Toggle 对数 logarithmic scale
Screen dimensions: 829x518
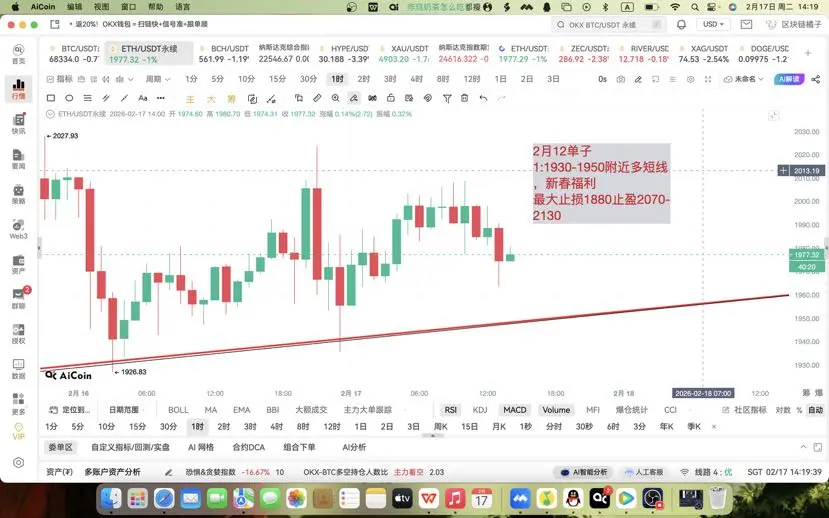(x=783, y=410)
